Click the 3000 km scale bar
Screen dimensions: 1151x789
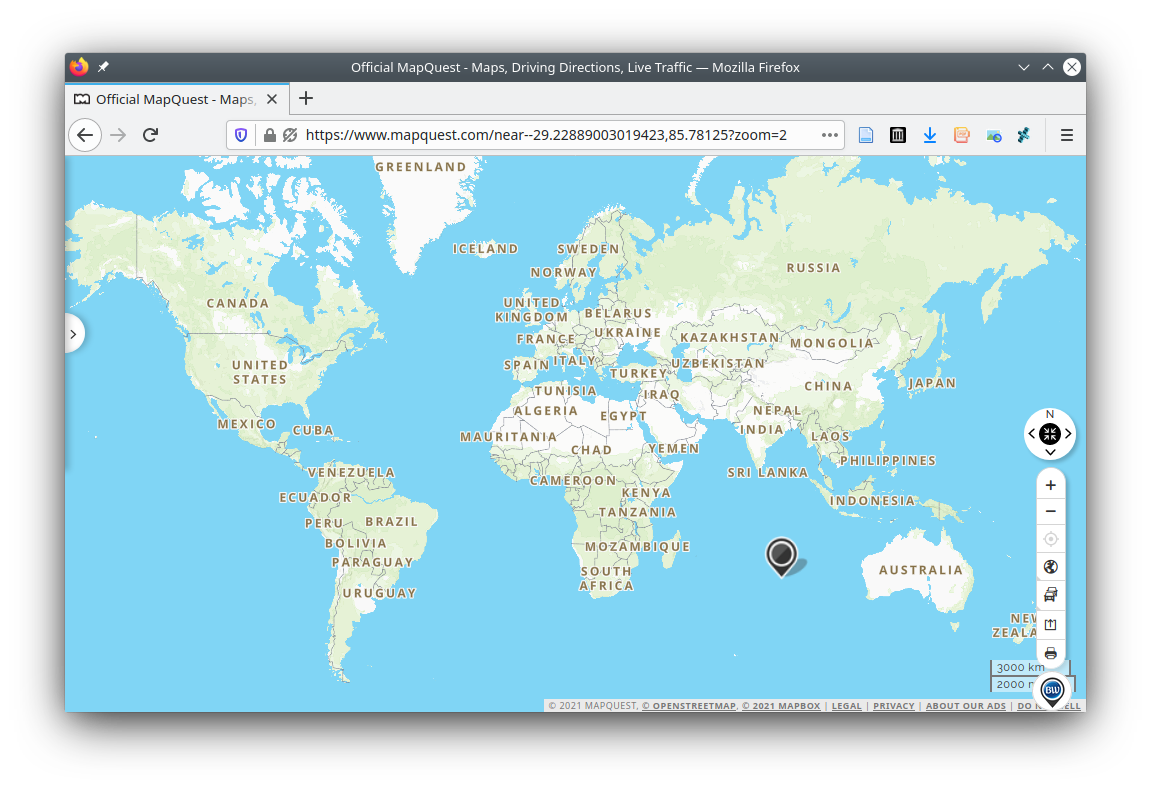1030,667
